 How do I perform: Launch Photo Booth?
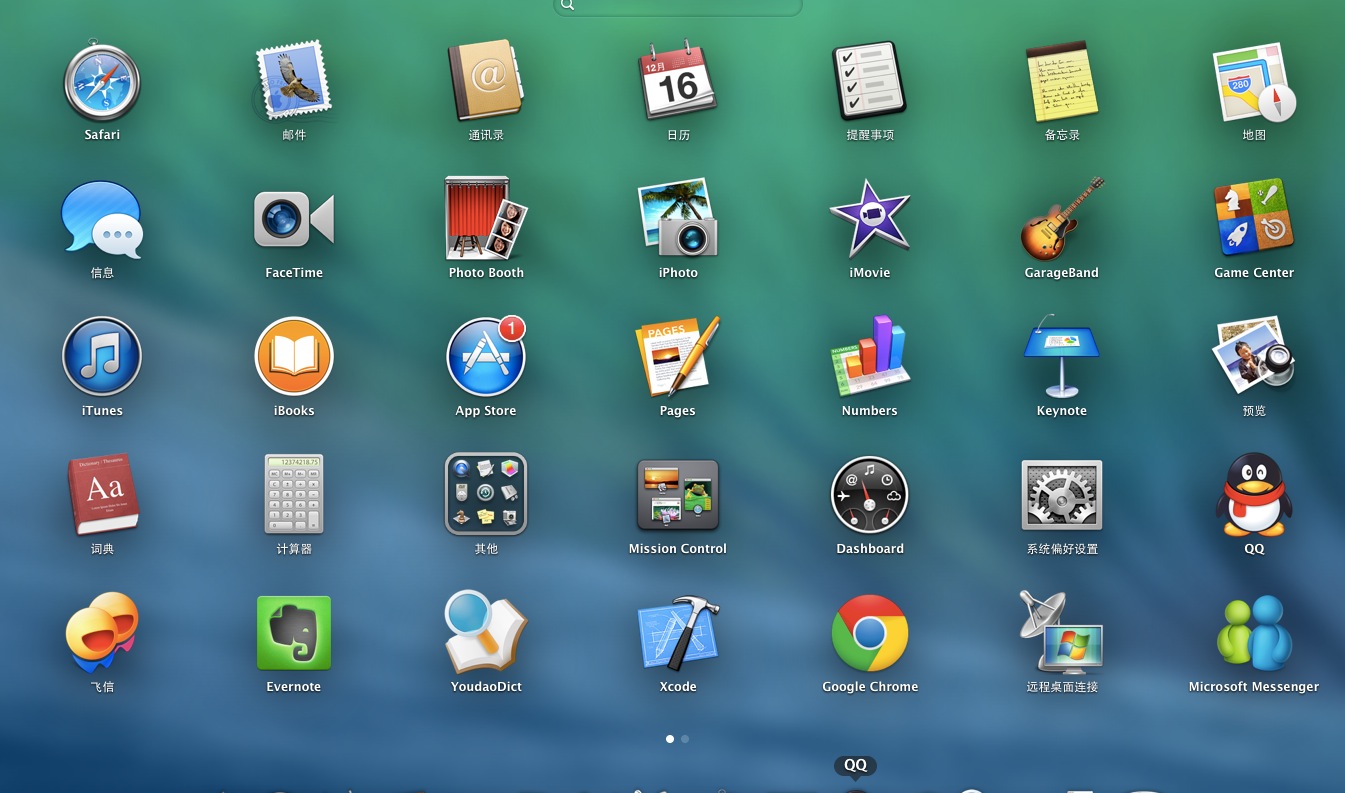point(486,219)
